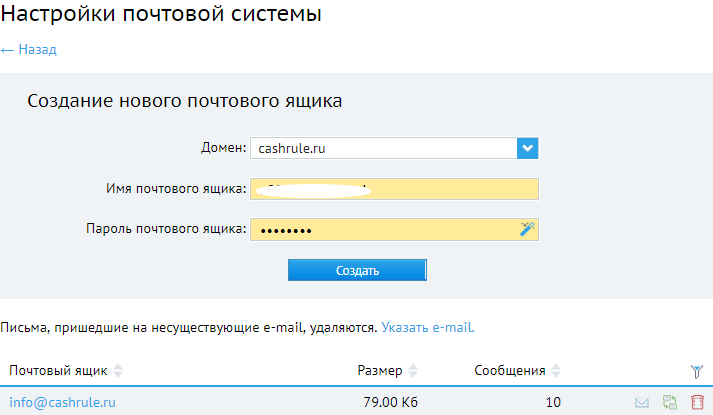Open the funnel filter icon above the table
The height and width of the screenshot is (415, 713).
click(x=696, y=371)
